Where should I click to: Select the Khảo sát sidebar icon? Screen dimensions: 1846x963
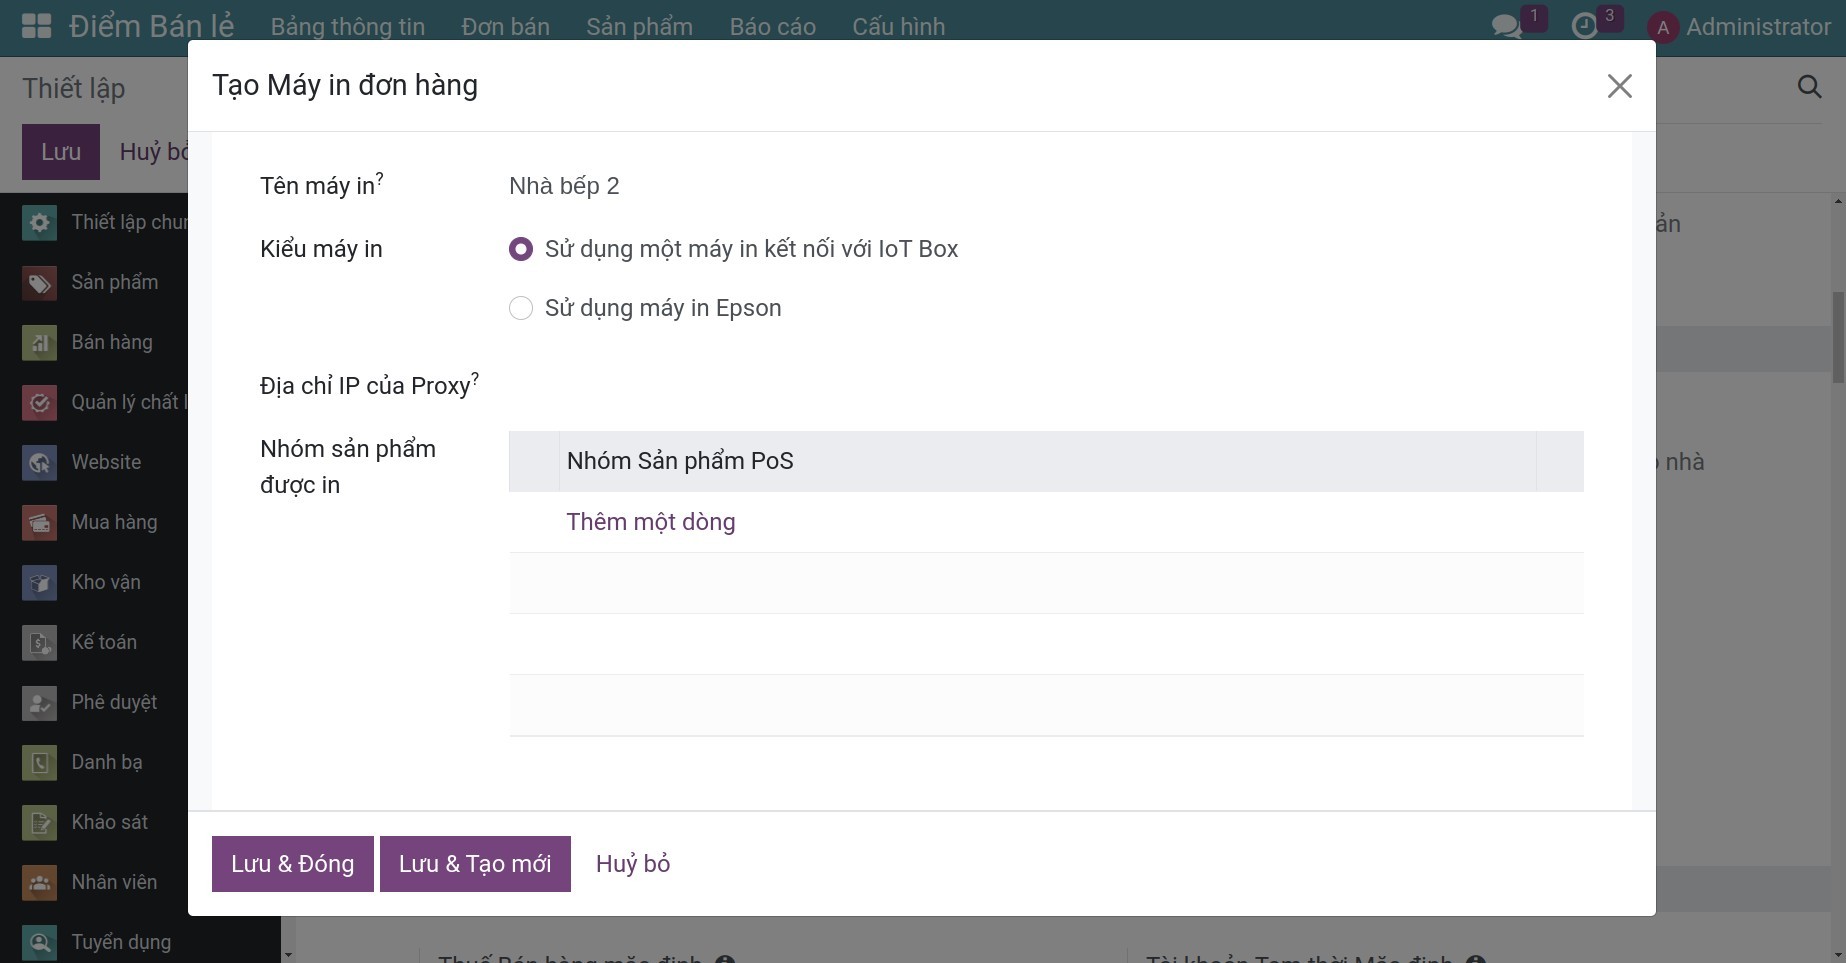coord(39,822)
